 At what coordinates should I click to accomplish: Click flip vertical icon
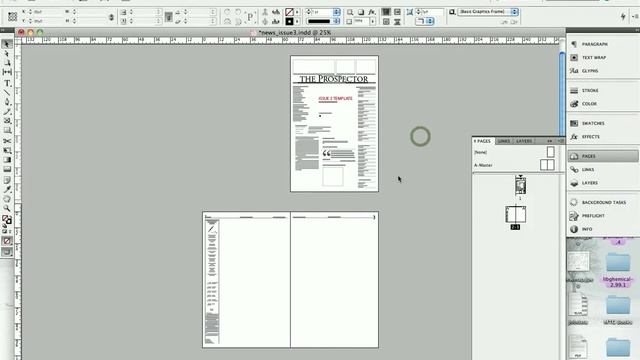pos(238,21)
